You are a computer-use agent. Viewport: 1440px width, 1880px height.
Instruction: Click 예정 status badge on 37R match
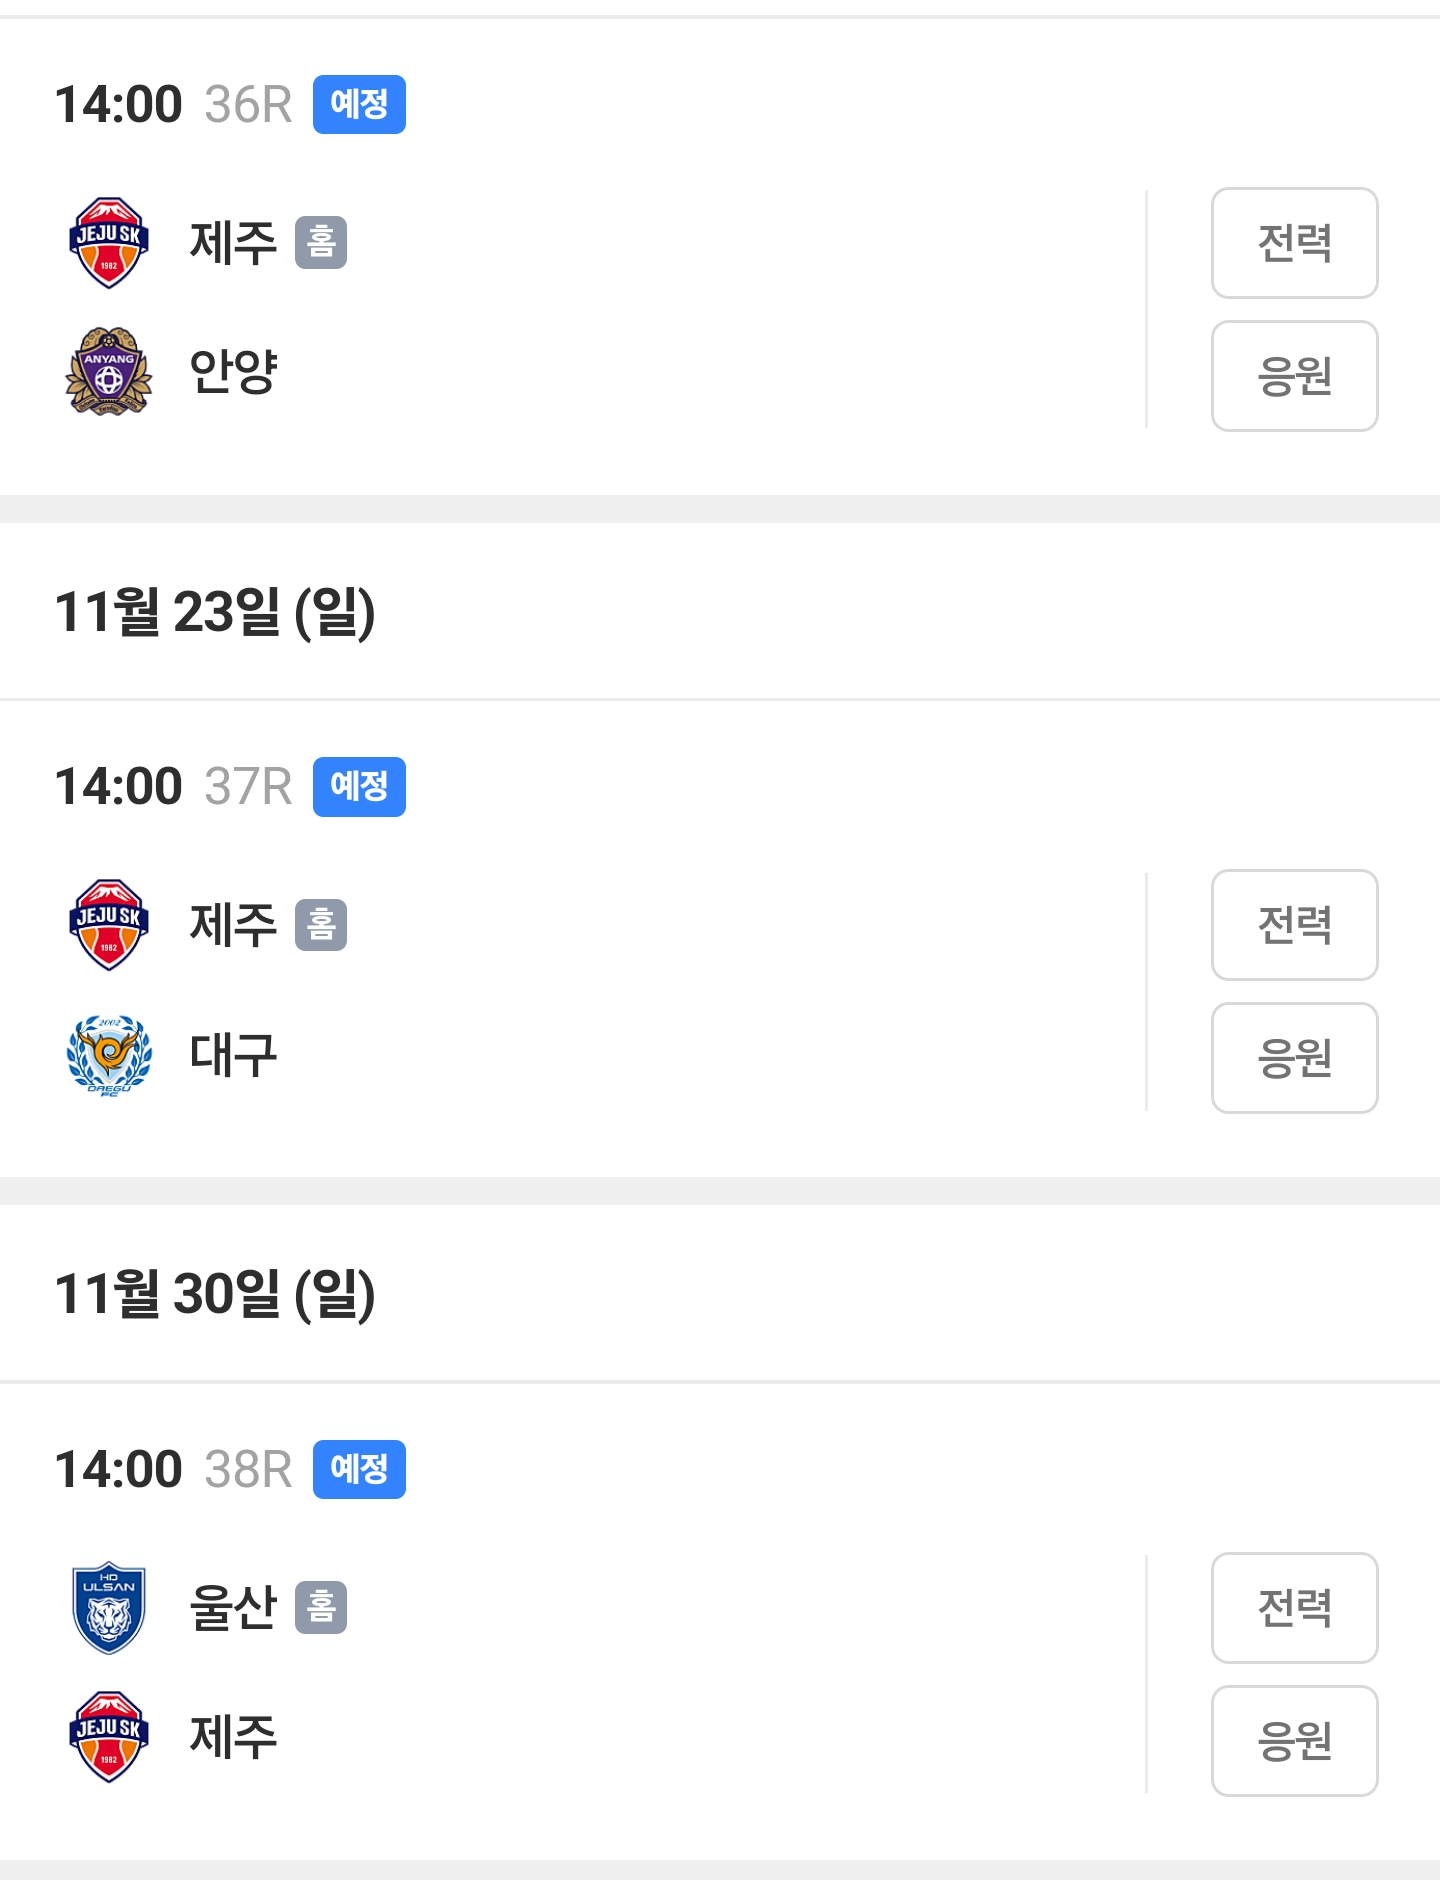click(359, 787)
